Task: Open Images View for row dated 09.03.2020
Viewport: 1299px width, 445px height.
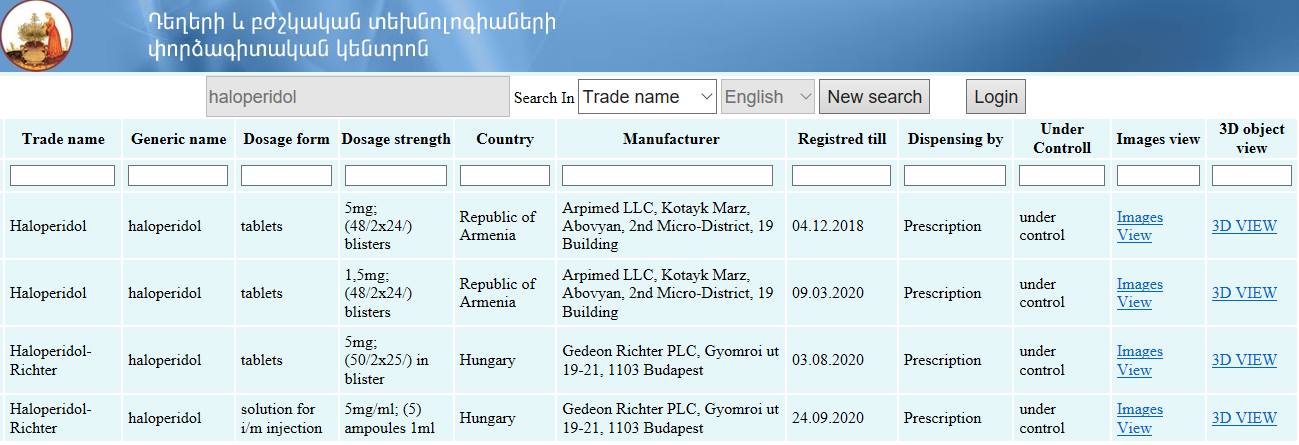Action: 1139,293
